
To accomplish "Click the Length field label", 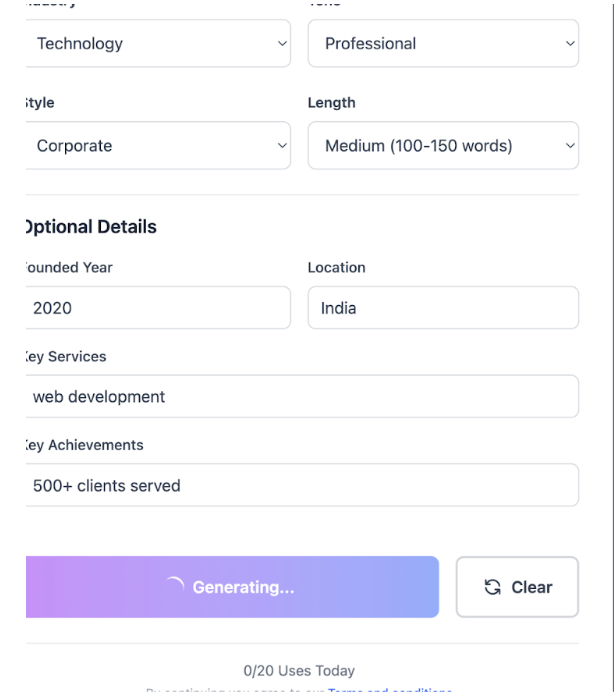I will pos(331,103).
